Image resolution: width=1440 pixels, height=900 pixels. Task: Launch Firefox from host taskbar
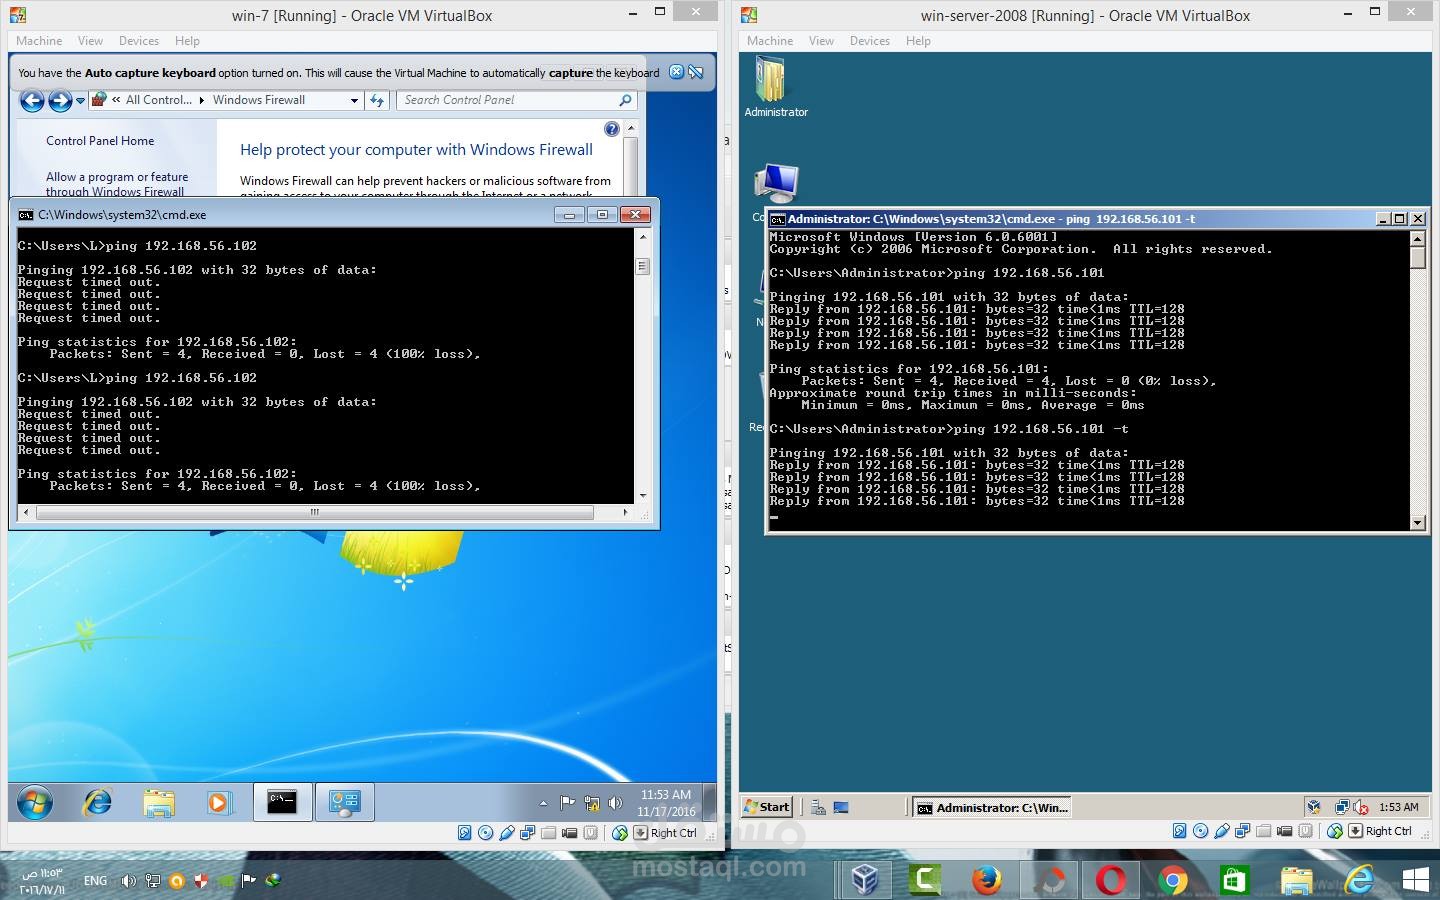[x=987, y=880]
